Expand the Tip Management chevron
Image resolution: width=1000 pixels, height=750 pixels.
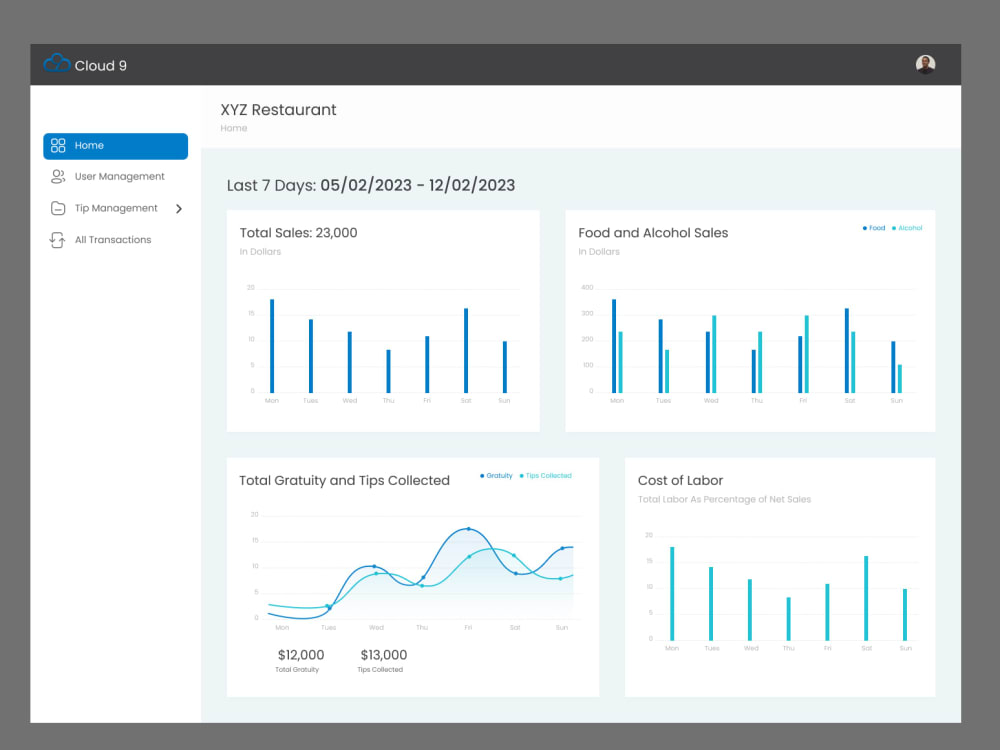179,209
